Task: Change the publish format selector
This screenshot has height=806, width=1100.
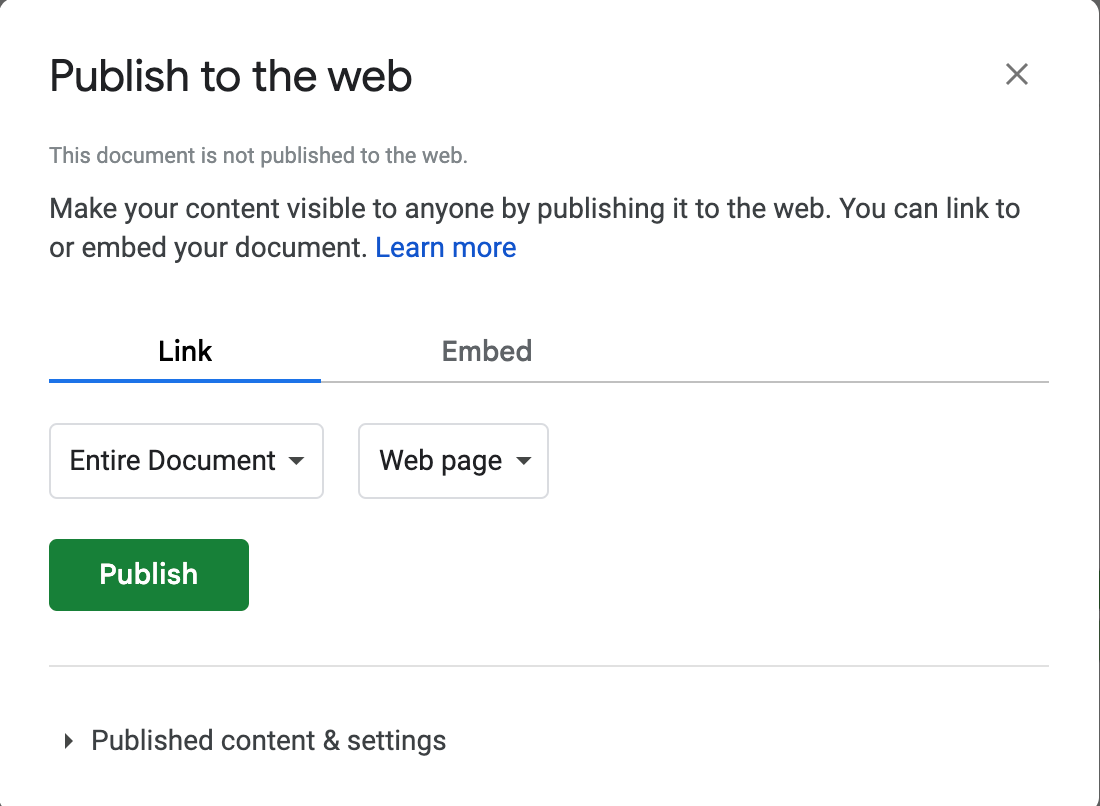Action: click(452, 461)
